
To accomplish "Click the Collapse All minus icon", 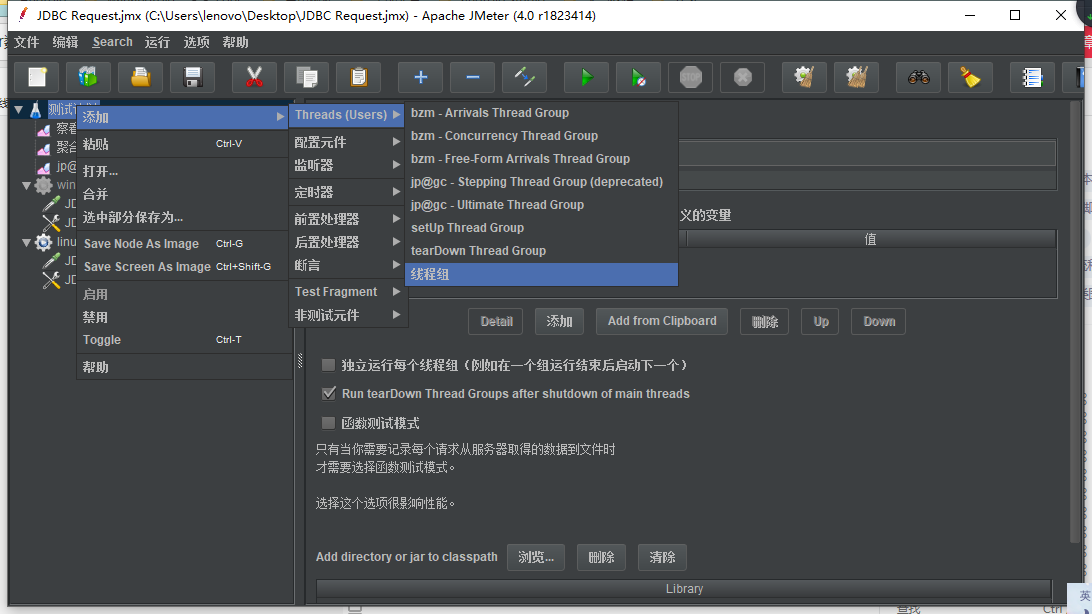I will pyautogui.click(x=472, y=77).
